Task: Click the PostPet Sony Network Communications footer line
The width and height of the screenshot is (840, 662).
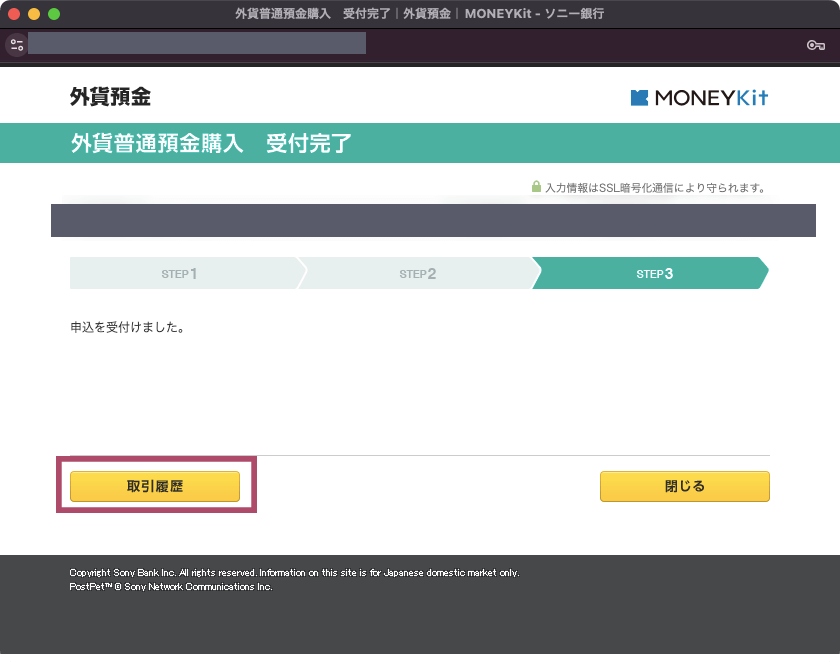Action: click(171, 586)
